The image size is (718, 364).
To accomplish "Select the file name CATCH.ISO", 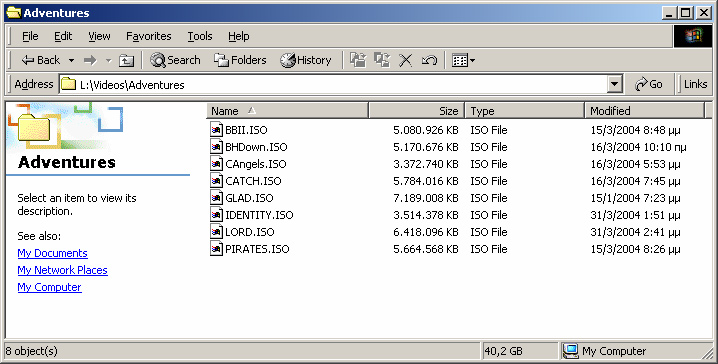I will click(253, 181).
